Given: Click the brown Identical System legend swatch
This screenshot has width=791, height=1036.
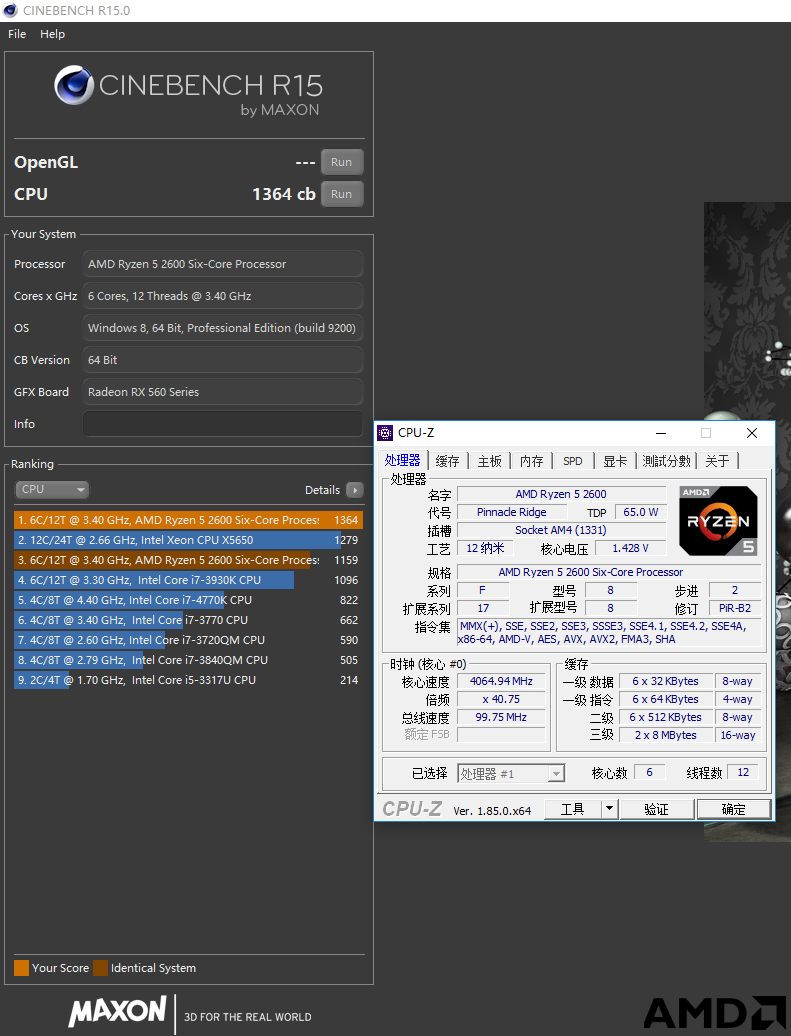Looking at the screenshot, I should [100, 968].
